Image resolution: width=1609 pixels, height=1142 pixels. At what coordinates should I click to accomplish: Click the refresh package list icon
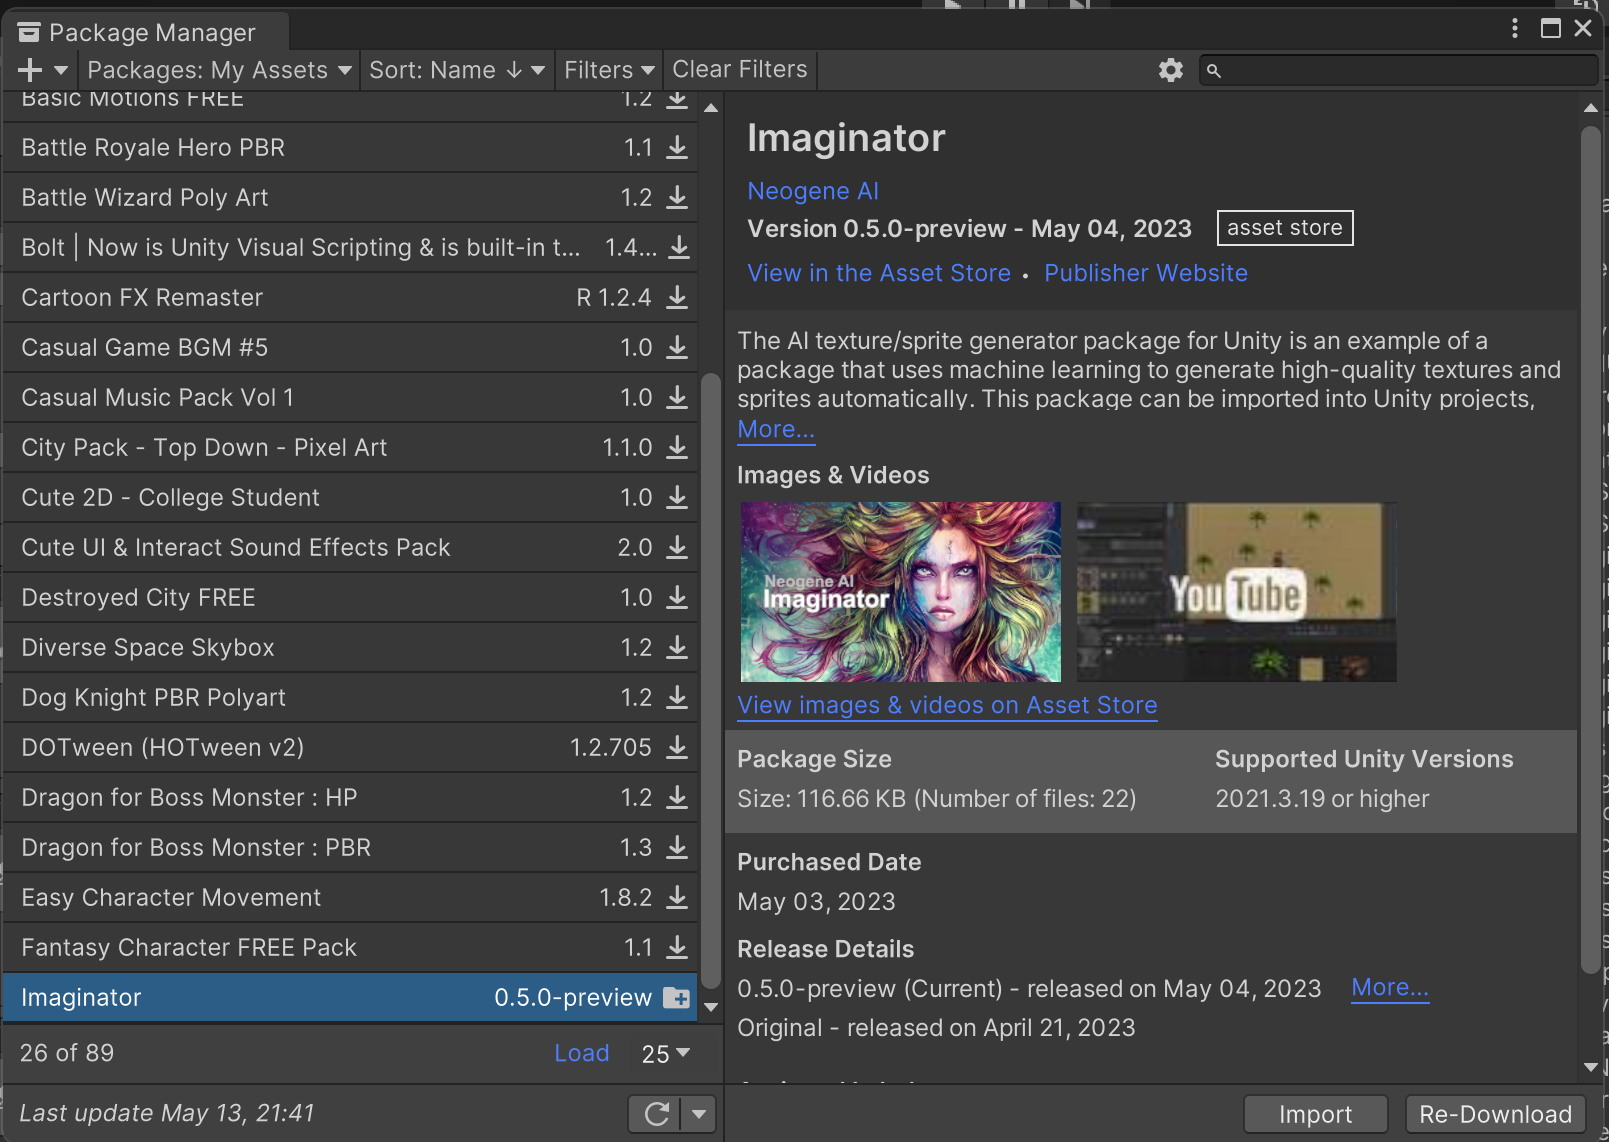pos(656,1114)
